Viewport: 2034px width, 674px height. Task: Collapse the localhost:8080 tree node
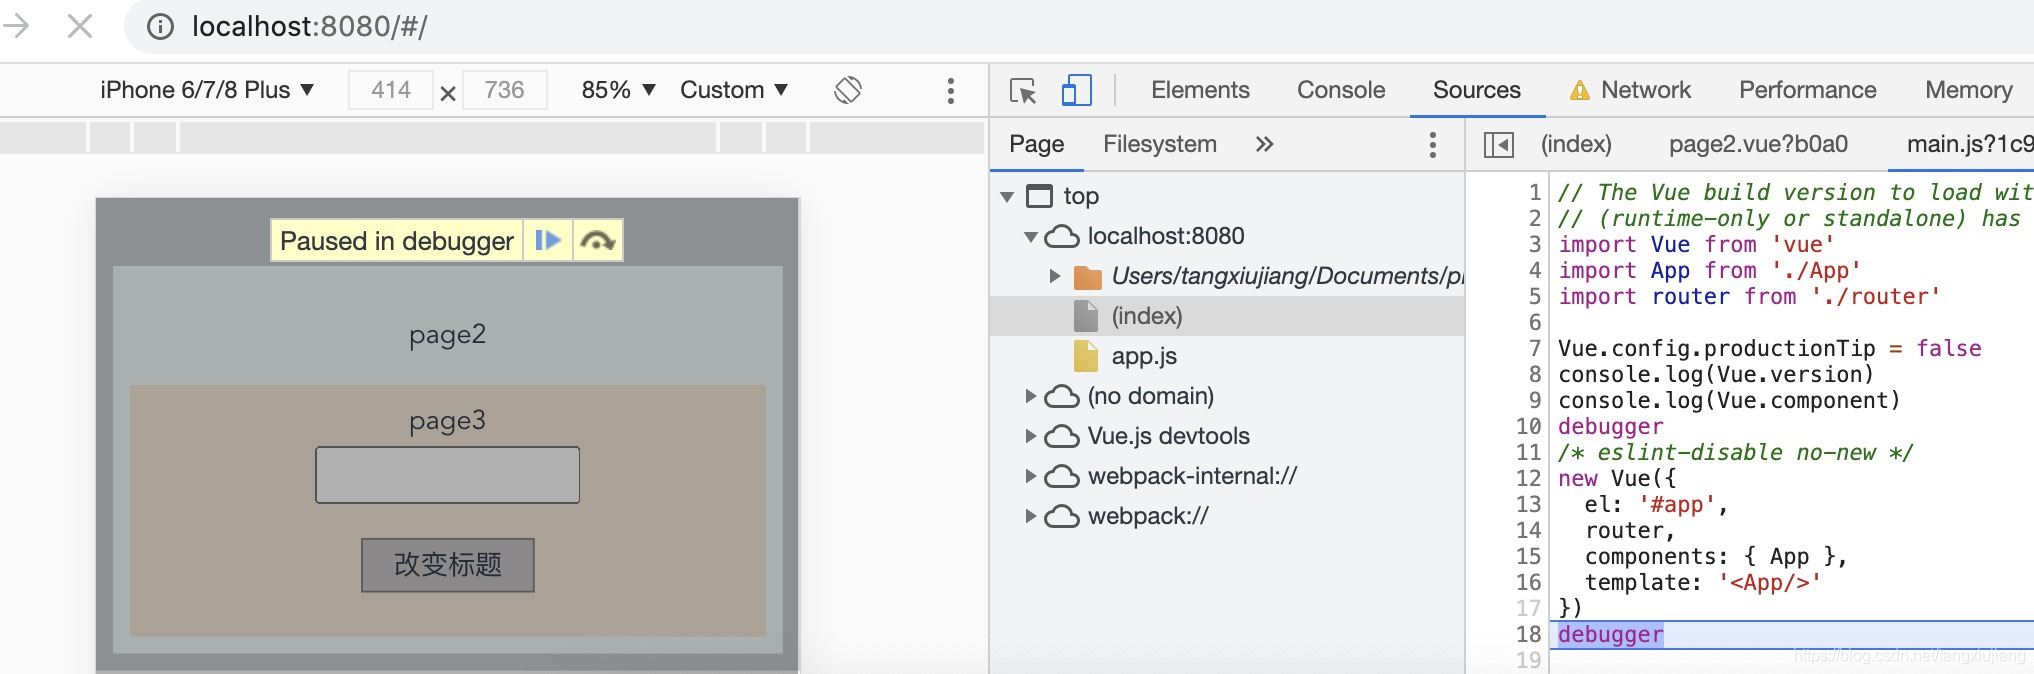click(x=1030, y=237)
